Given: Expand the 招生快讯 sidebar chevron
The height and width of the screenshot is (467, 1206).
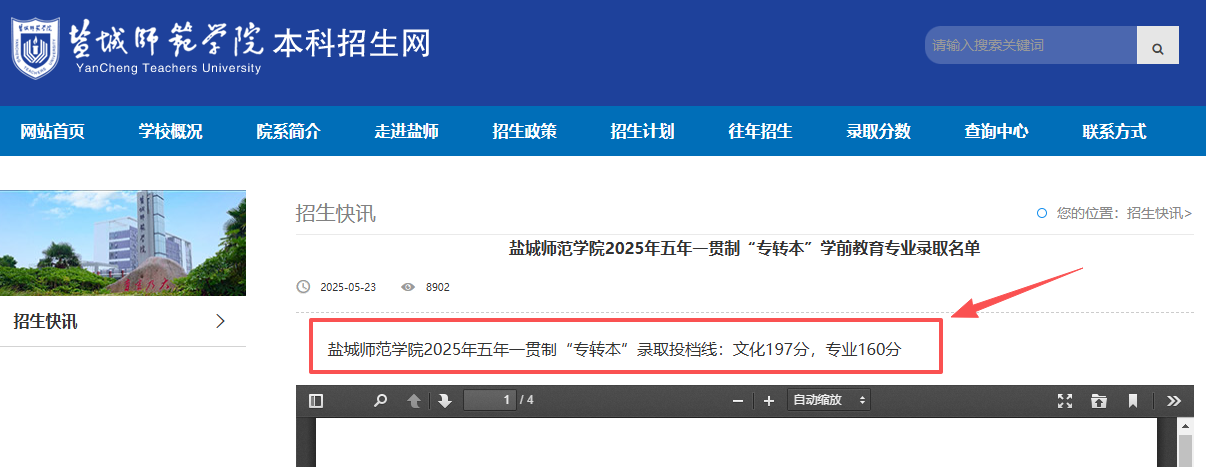Looking at the screenshot, I should (x=221, y=321).
